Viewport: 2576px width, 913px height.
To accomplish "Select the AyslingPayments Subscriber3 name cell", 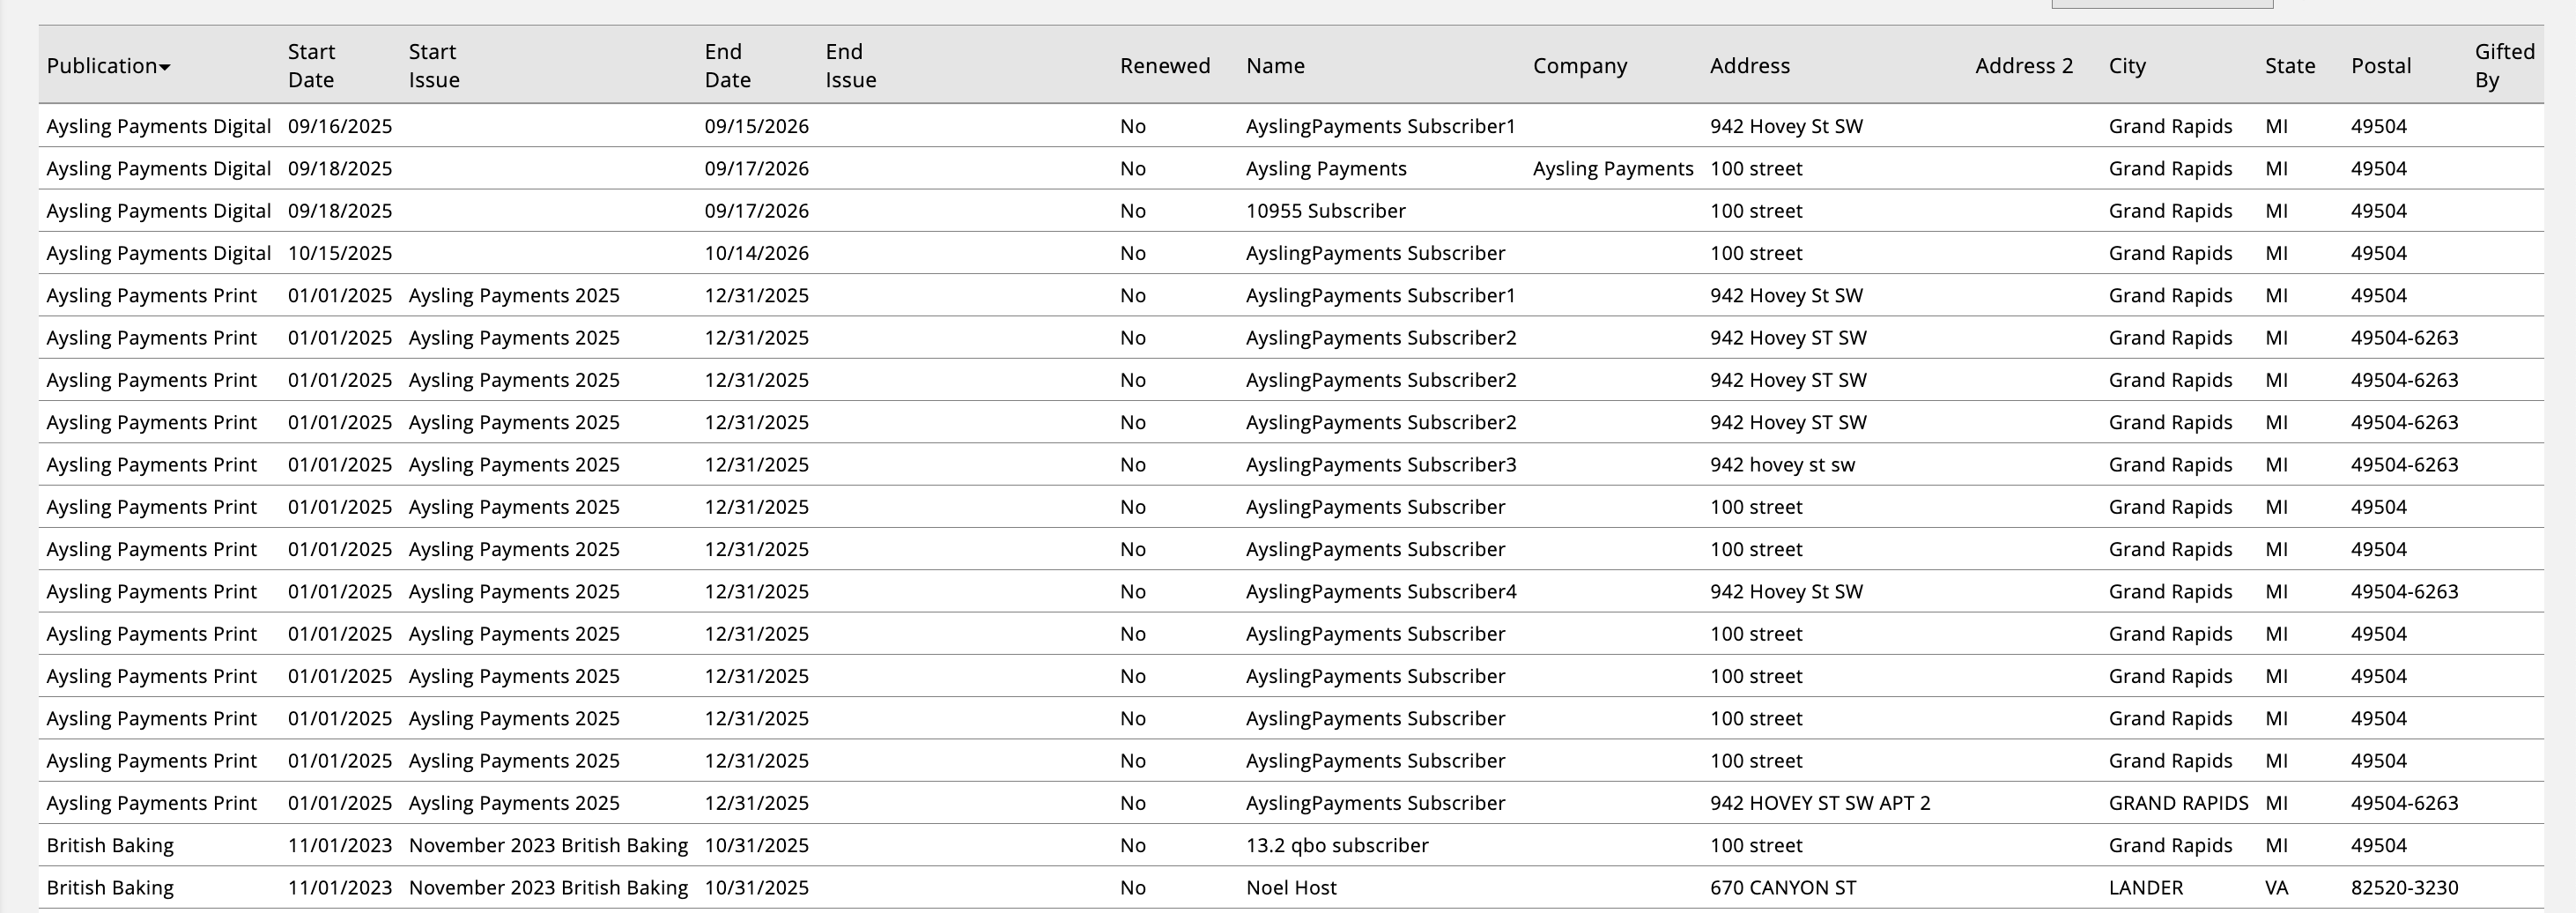I will click(1380, 465).
